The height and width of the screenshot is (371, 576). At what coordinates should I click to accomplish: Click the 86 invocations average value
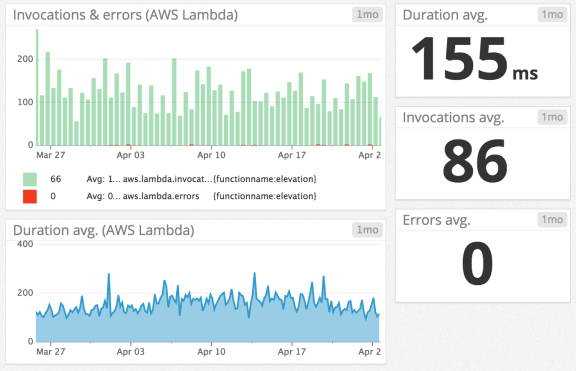click(475, 161)
